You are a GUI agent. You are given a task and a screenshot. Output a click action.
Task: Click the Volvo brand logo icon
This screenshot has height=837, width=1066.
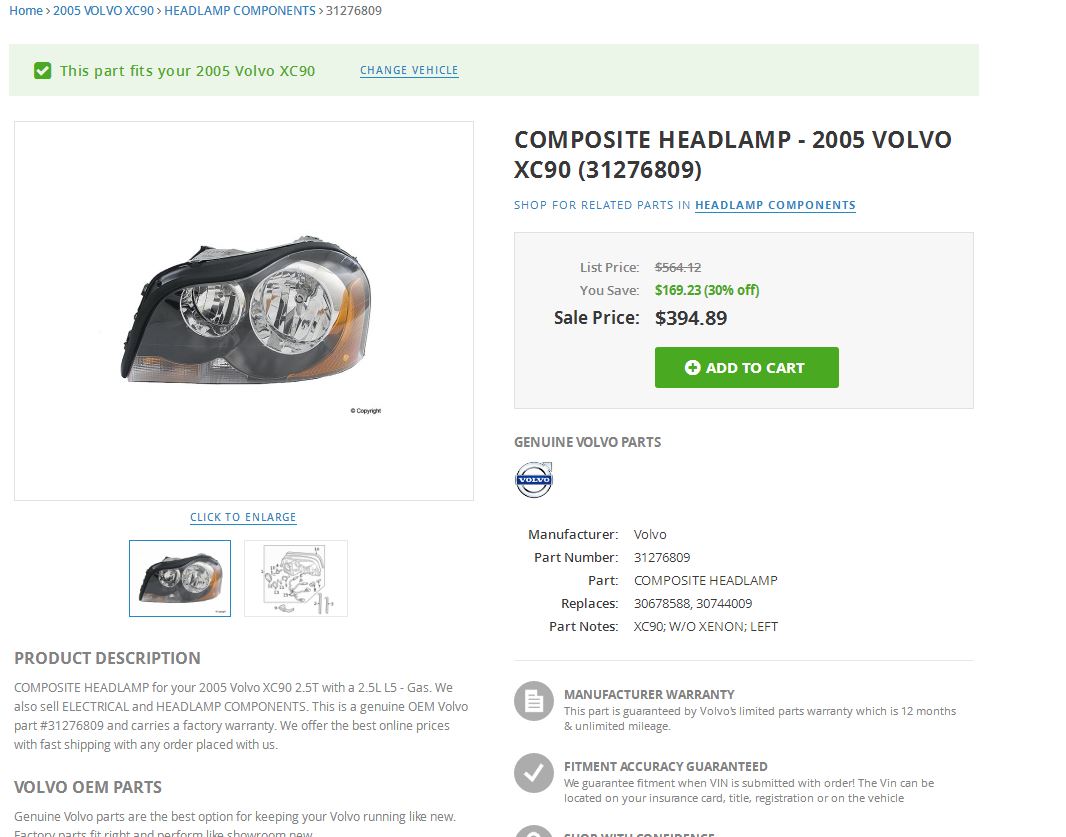coord(533,480)
